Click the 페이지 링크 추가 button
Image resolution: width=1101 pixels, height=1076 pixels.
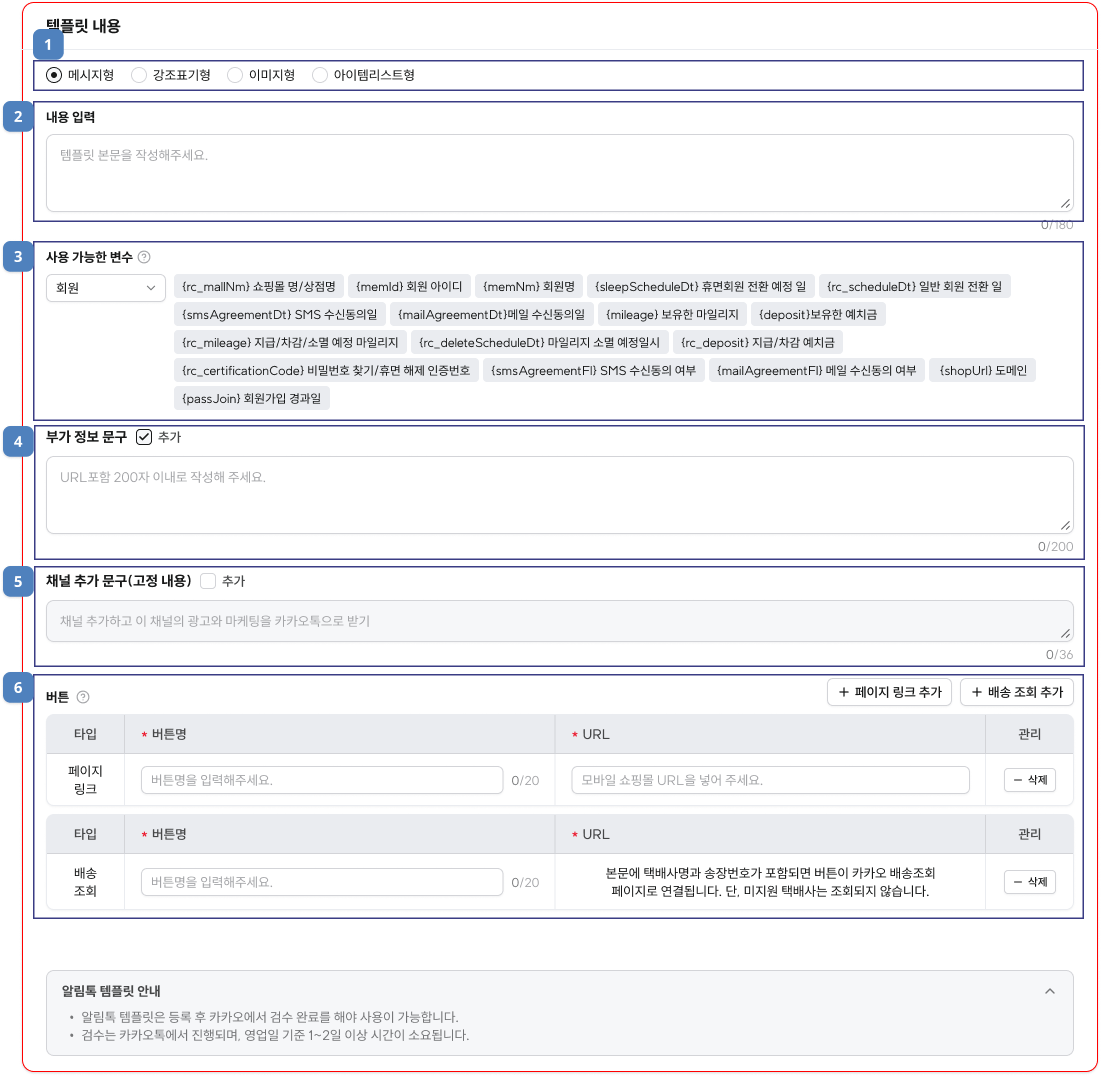[x=889, y=692]
